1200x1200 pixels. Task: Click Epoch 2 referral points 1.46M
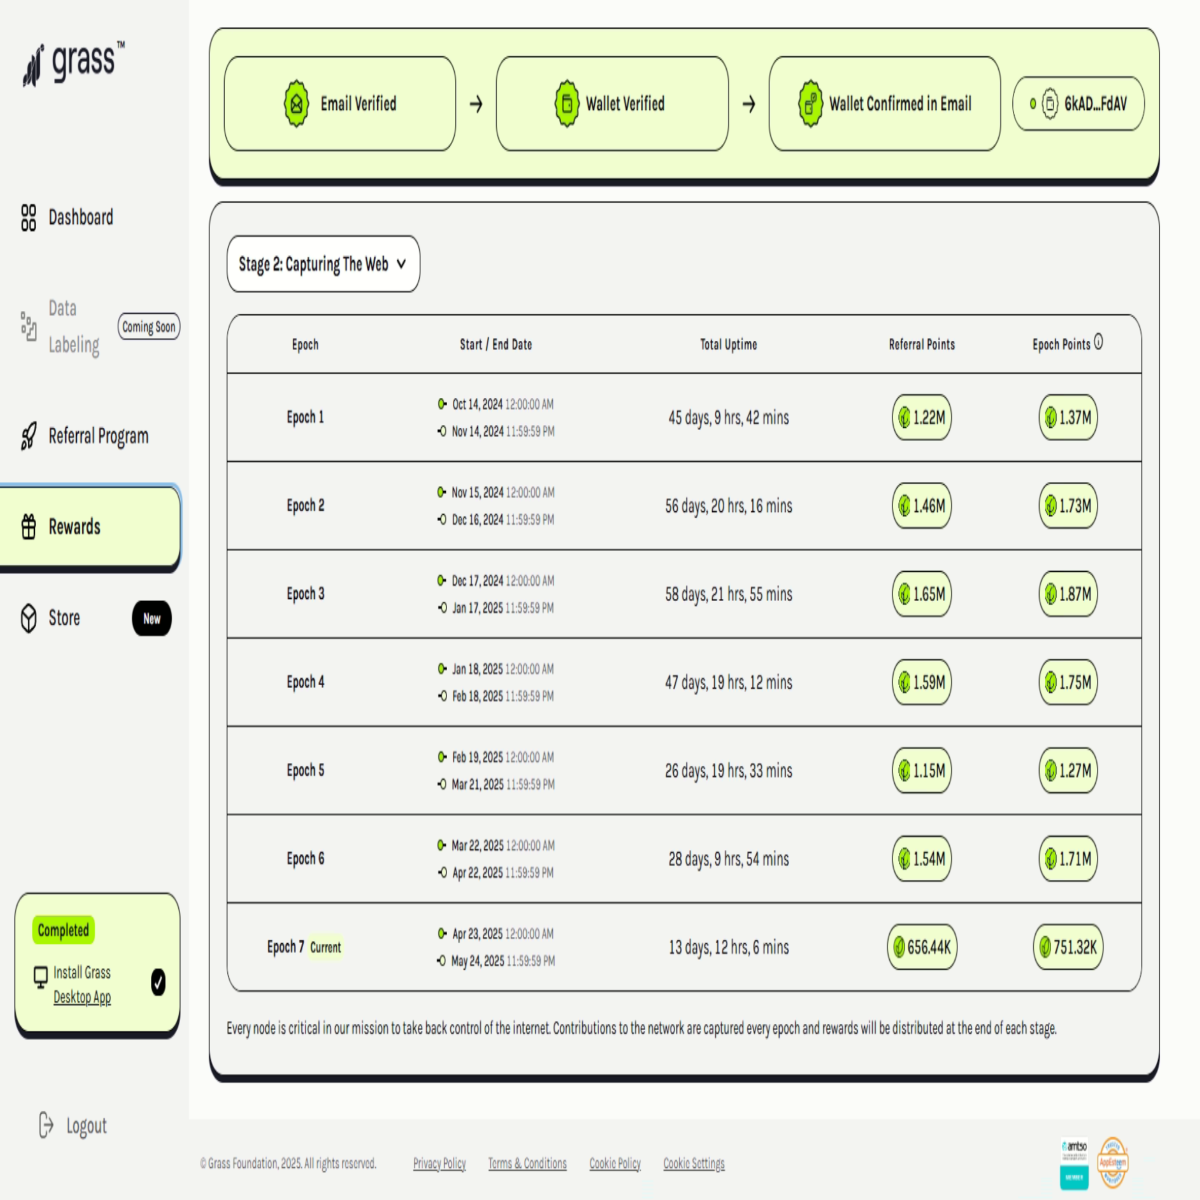coord(922,506)
